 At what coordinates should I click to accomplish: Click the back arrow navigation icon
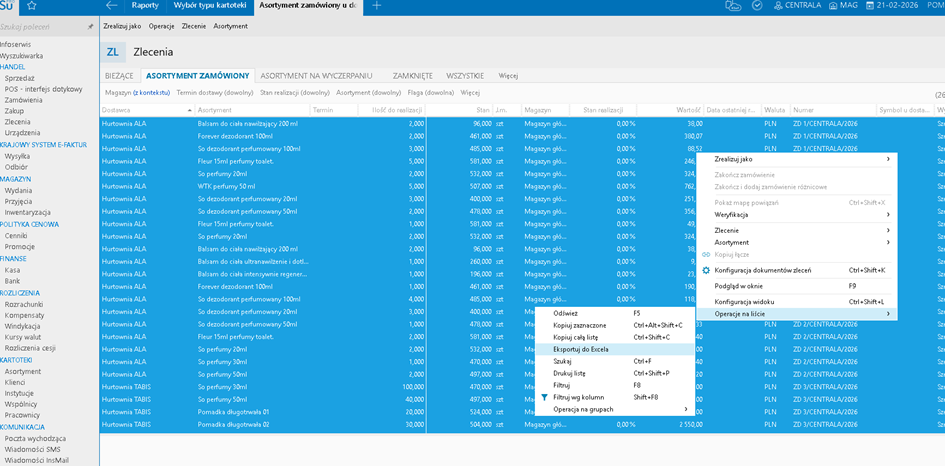(112, 6)
